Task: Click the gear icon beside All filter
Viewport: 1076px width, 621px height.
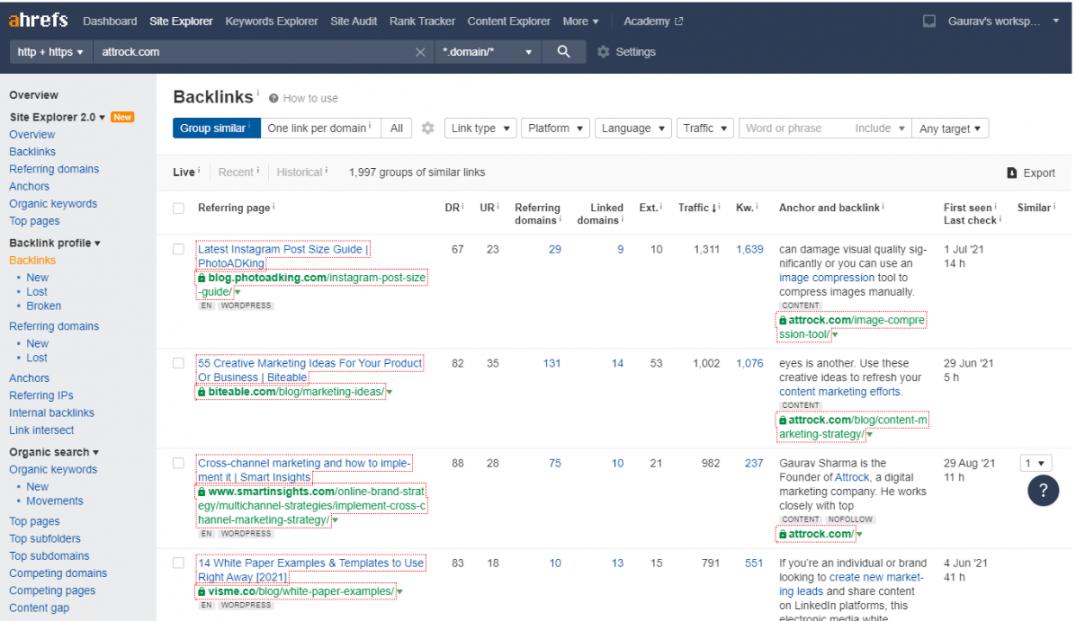Action: 427,128
